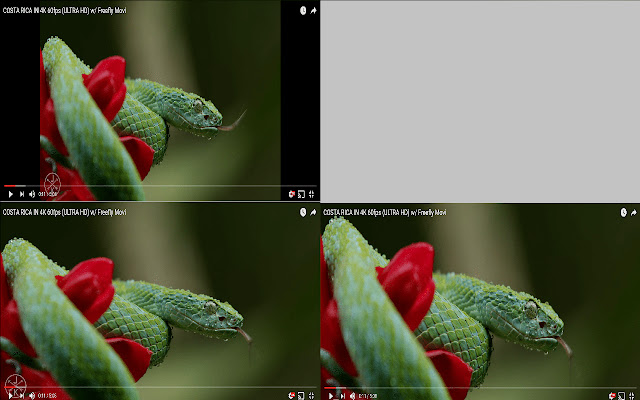Open settings in the bottom-left player
Image resolution: width=640 pixels, height=400 pixels.
coord(291,396)
